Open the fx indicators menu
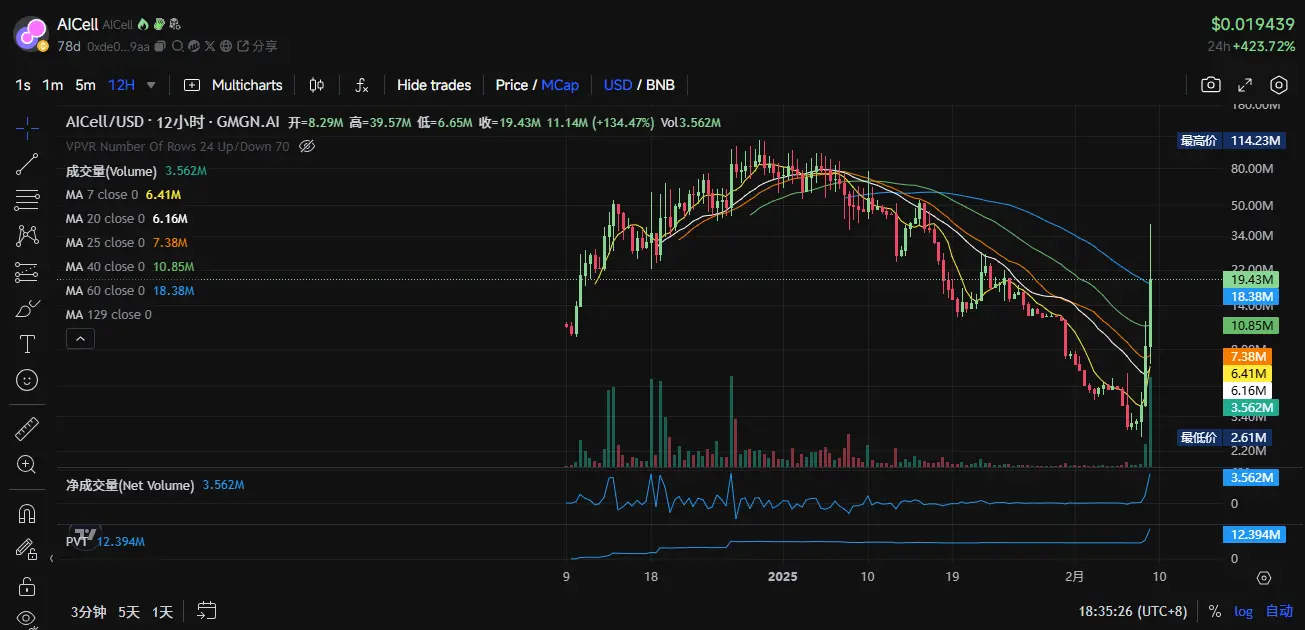Image resolution: width=1305 pixels, height=630 pixels. [x=362, y=85]
